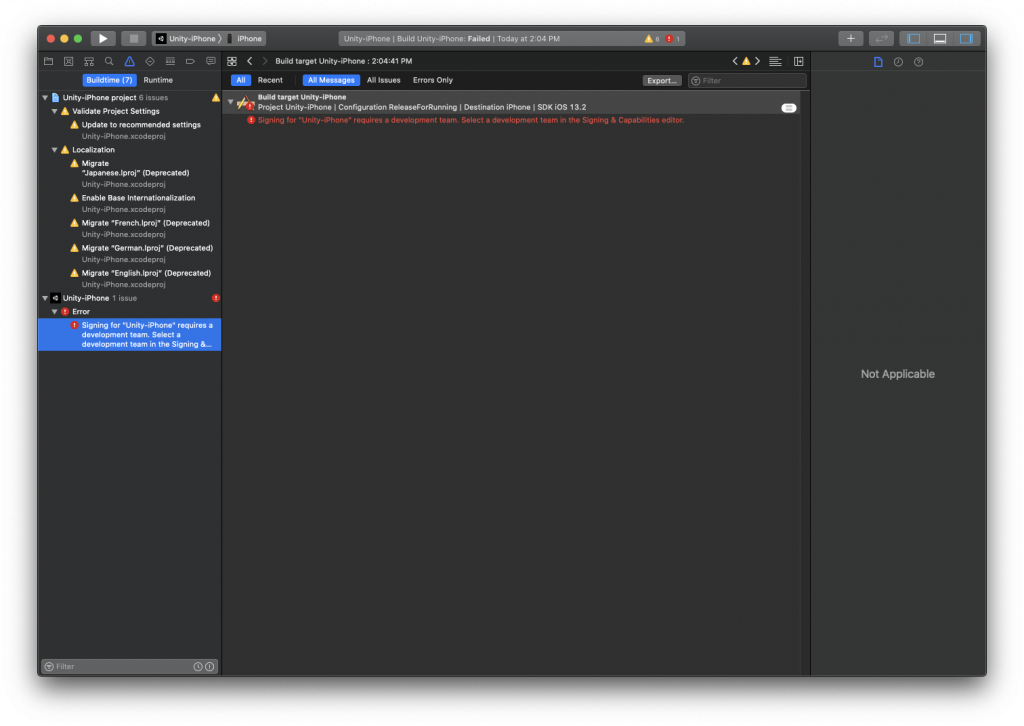Click the Build target Unity-iPhone breadcrumb
Image resolution: width=1024 pixels, height=726 pixels.
tap(344, 61)
